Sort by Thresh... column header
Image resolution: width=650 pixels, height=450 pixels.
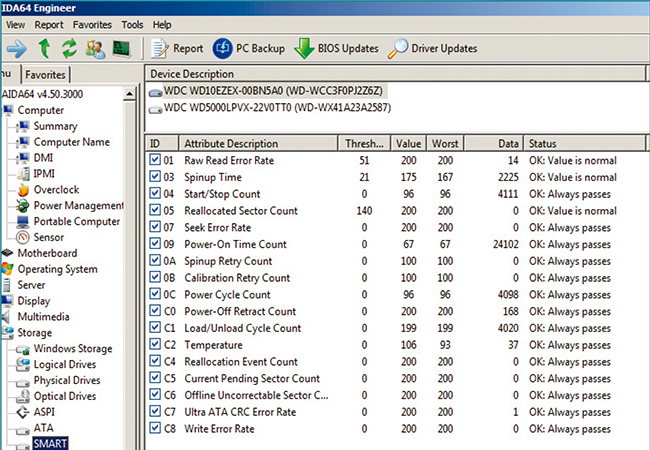(x=364, y=143)
